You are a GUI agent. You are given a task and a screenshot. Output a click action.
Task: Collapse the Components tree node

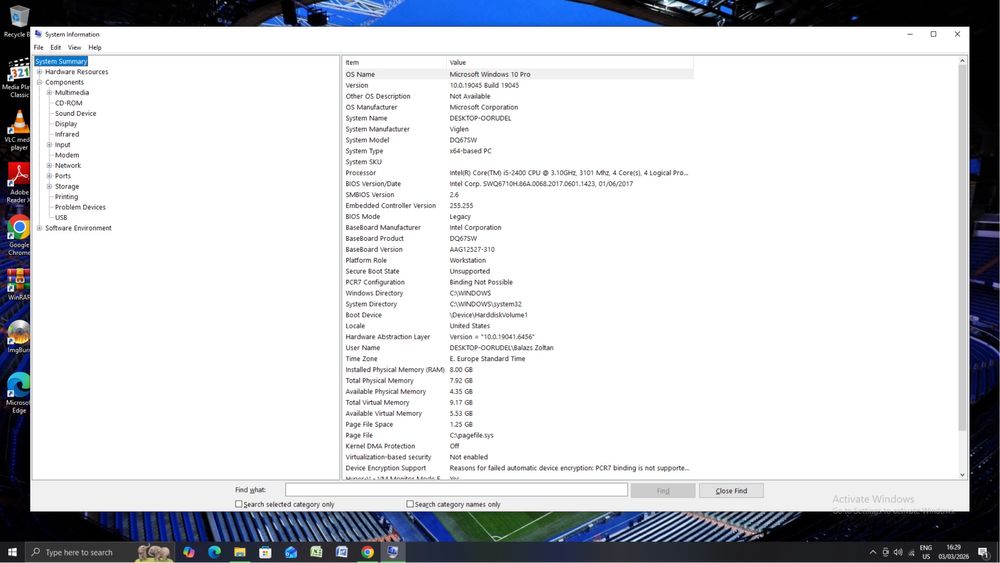point(40,82)
